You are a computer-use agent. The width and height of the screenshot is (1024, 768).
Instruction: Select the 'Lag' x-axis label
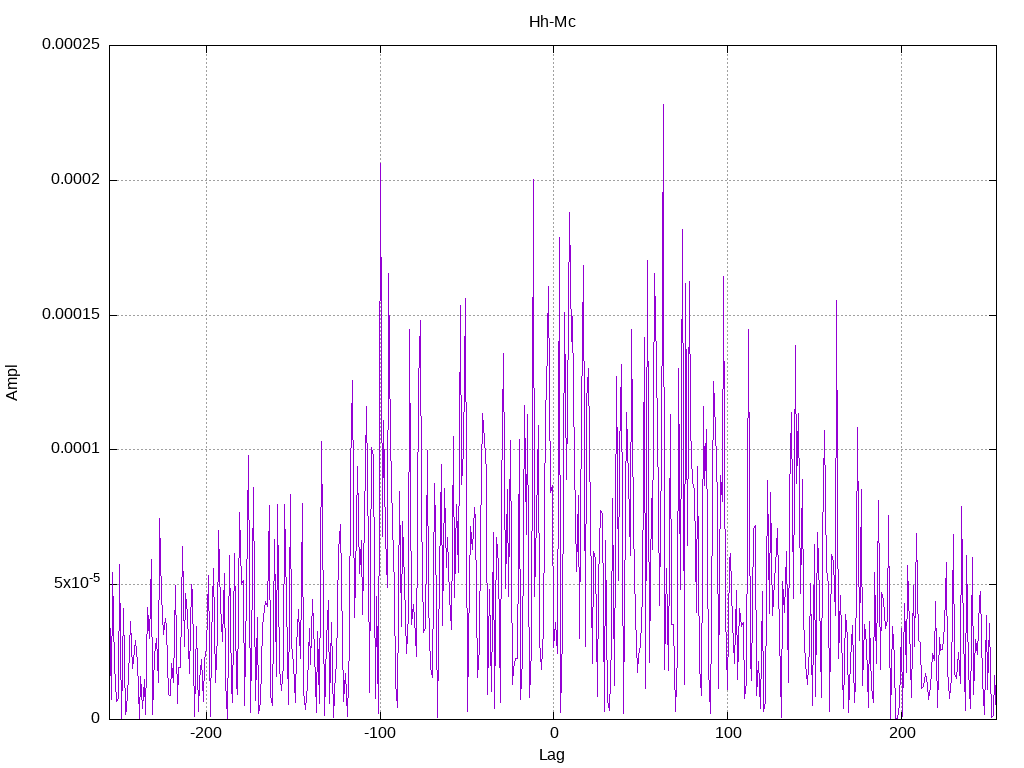pos(552,755)
